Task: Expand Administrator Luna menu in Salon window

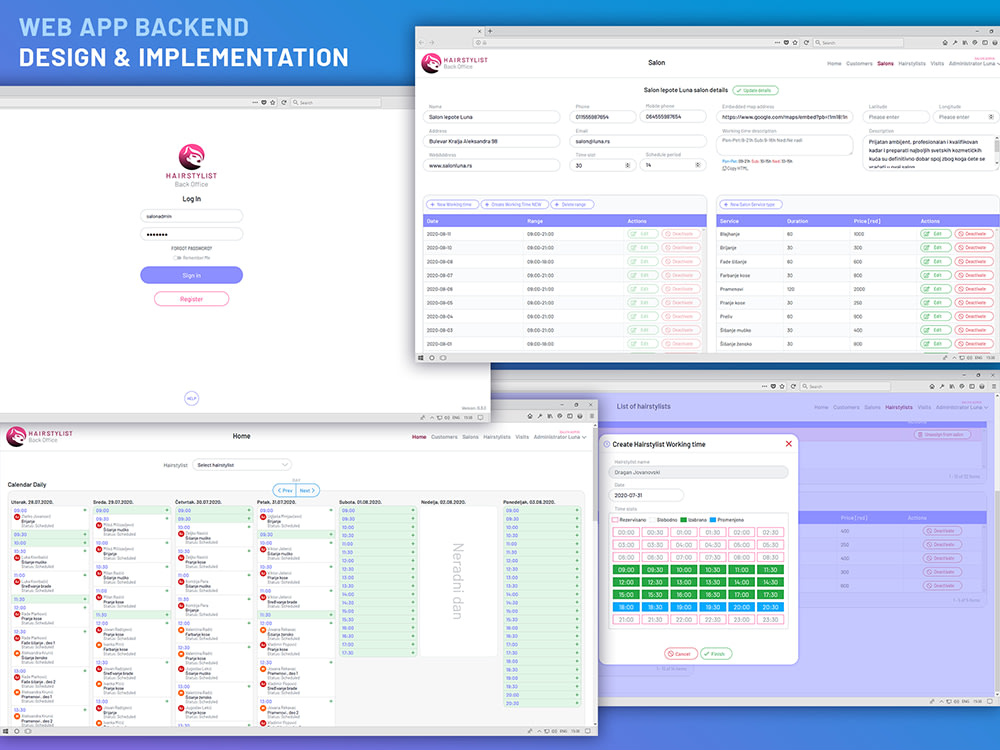Action: click(974, 64)
